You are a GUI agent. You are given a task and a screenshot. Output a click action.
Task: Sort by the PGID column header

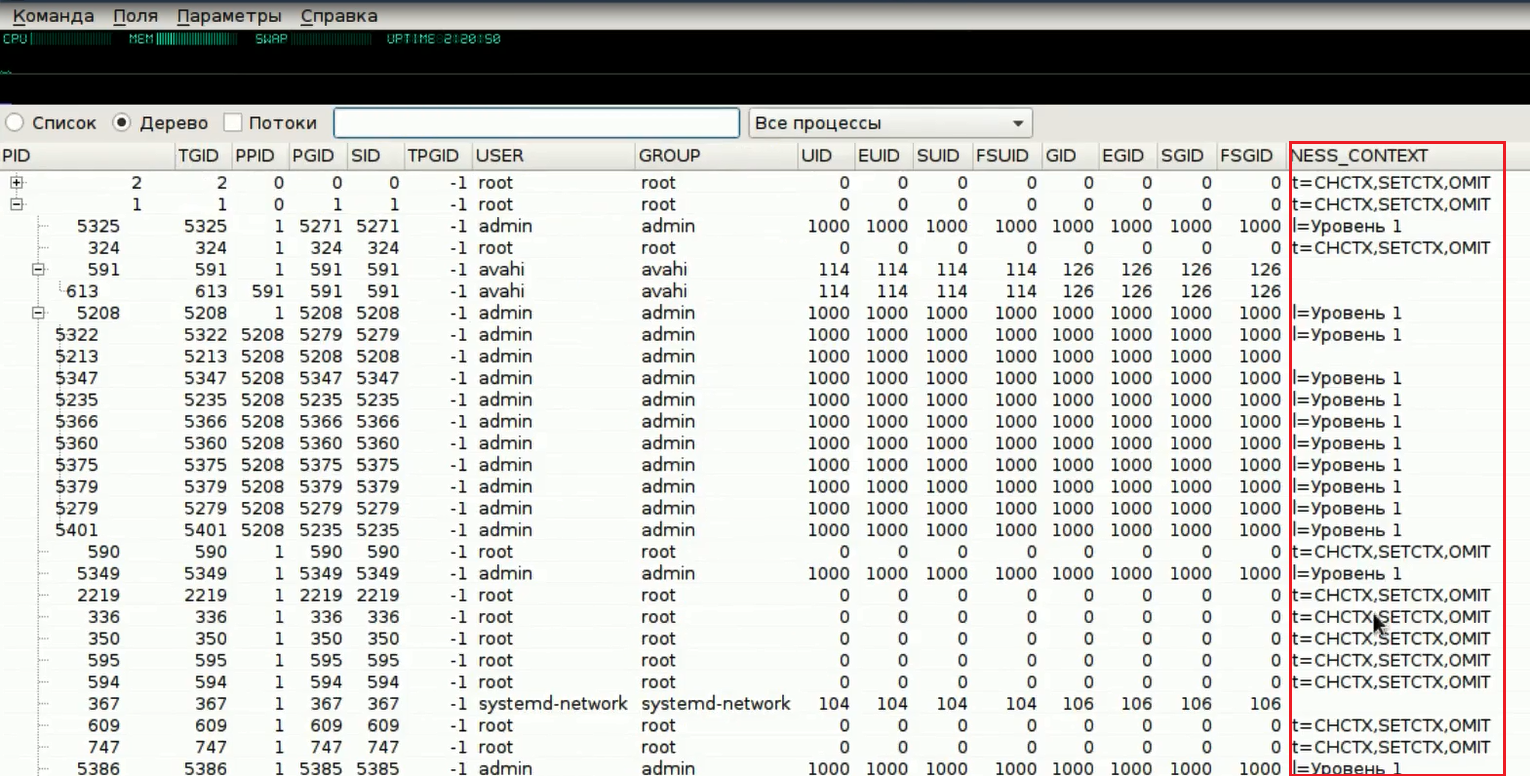(x=318, y=155)
